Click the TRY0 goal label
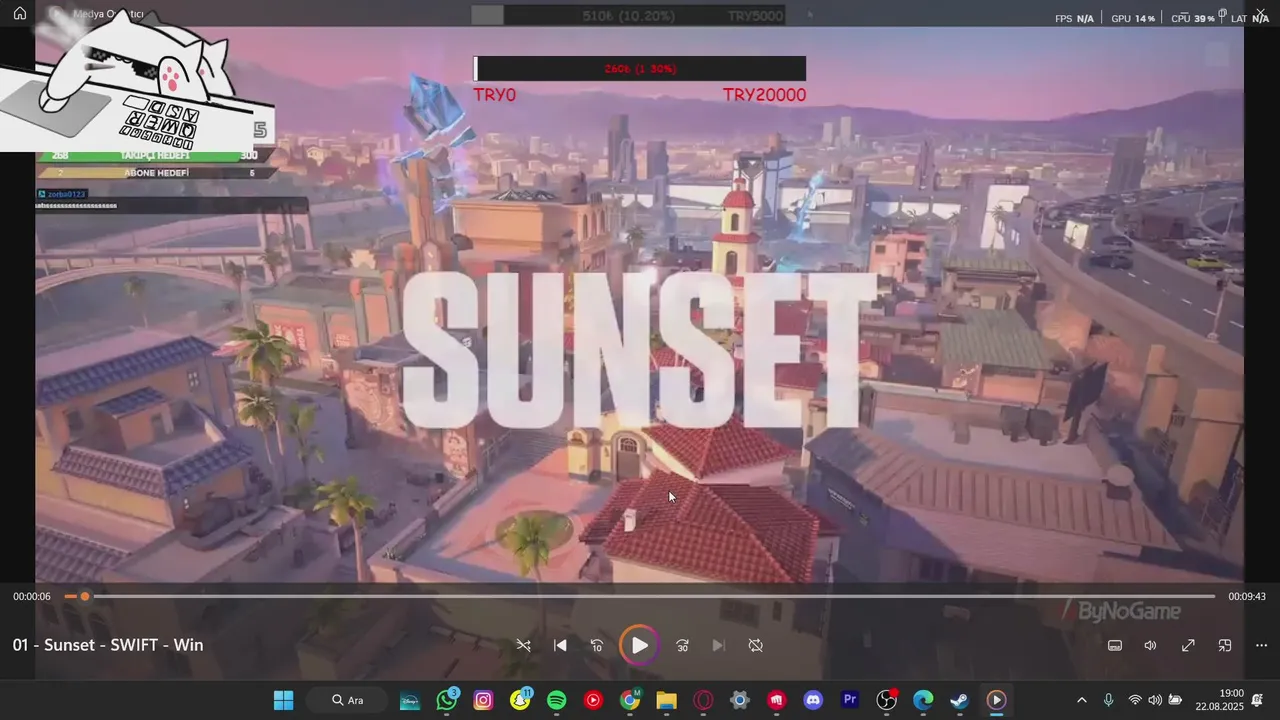 (495, 95)
